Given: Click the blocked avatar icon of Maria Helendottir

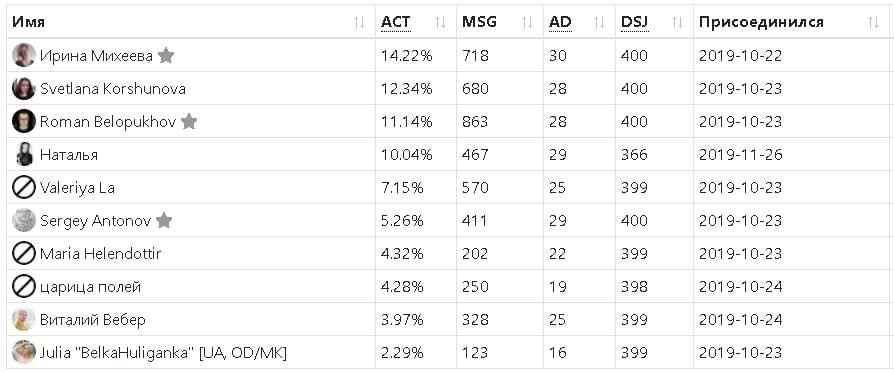Looking at the screenshot, I should coord(24,253).
